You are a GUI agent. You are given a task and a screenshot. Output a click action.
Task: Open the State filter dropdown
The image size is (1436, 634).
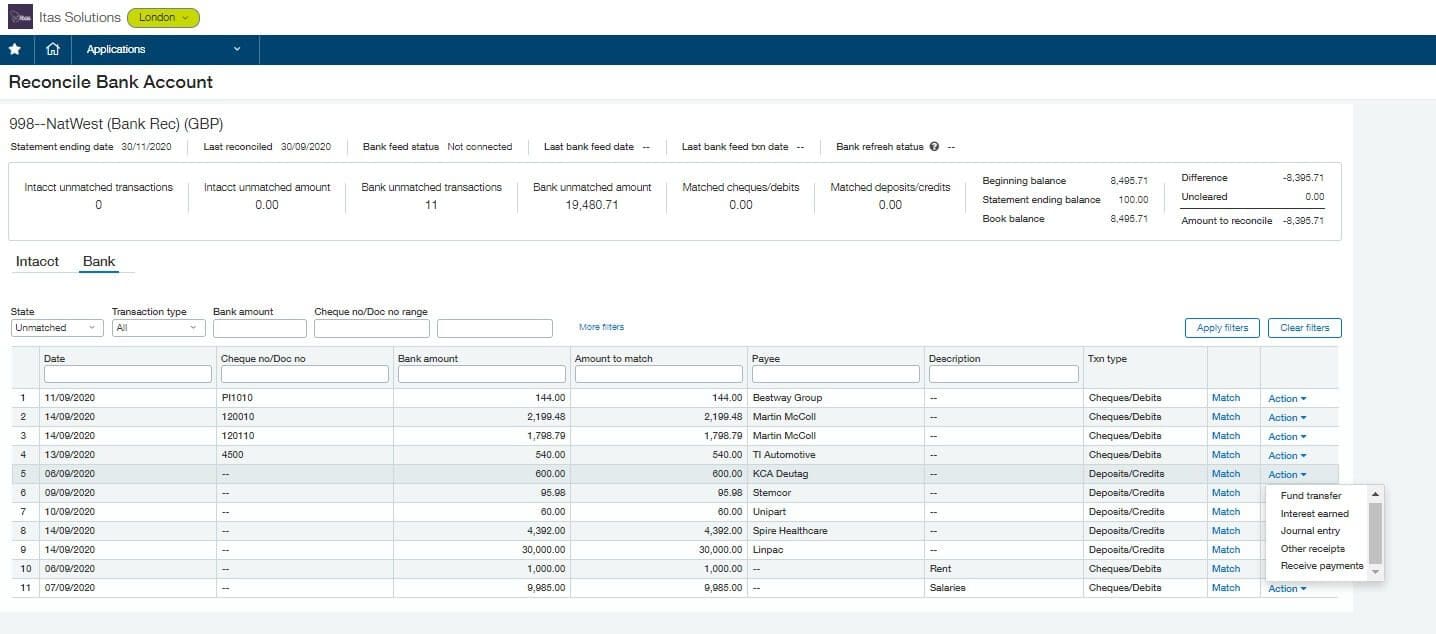tap(57, 328)
